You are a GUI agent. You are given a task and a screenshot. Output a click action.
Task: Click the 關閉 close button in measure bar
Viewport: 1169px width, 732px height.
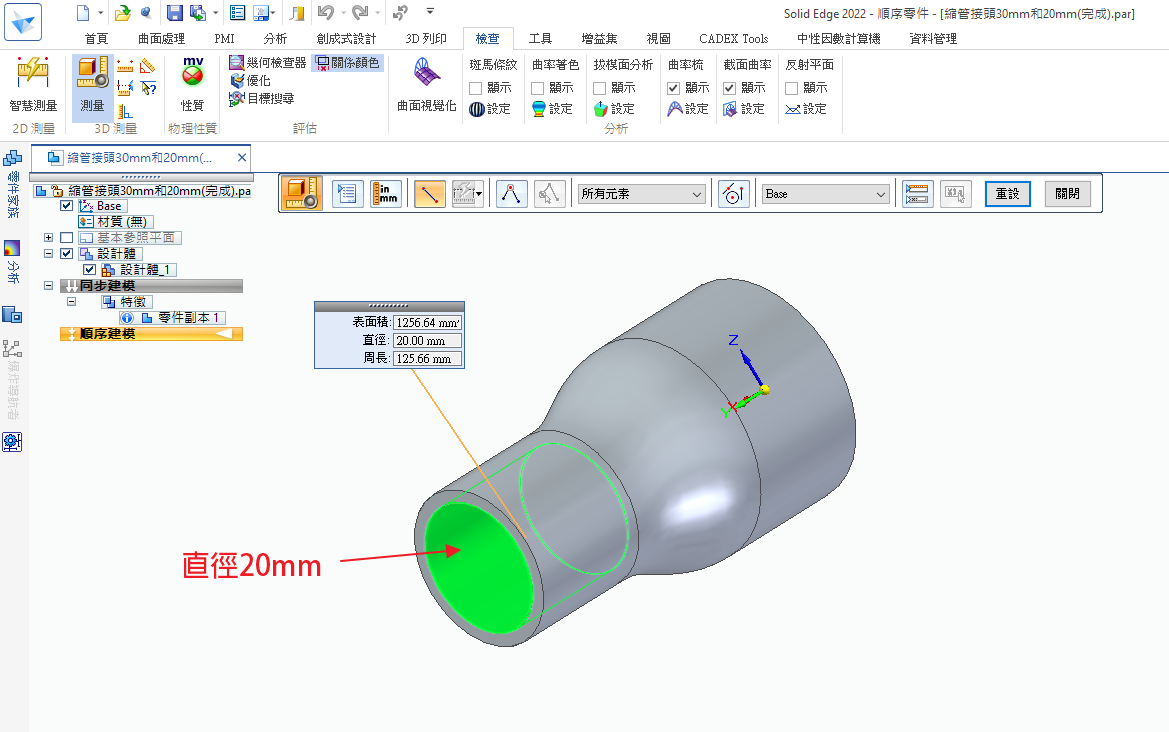1067,194
